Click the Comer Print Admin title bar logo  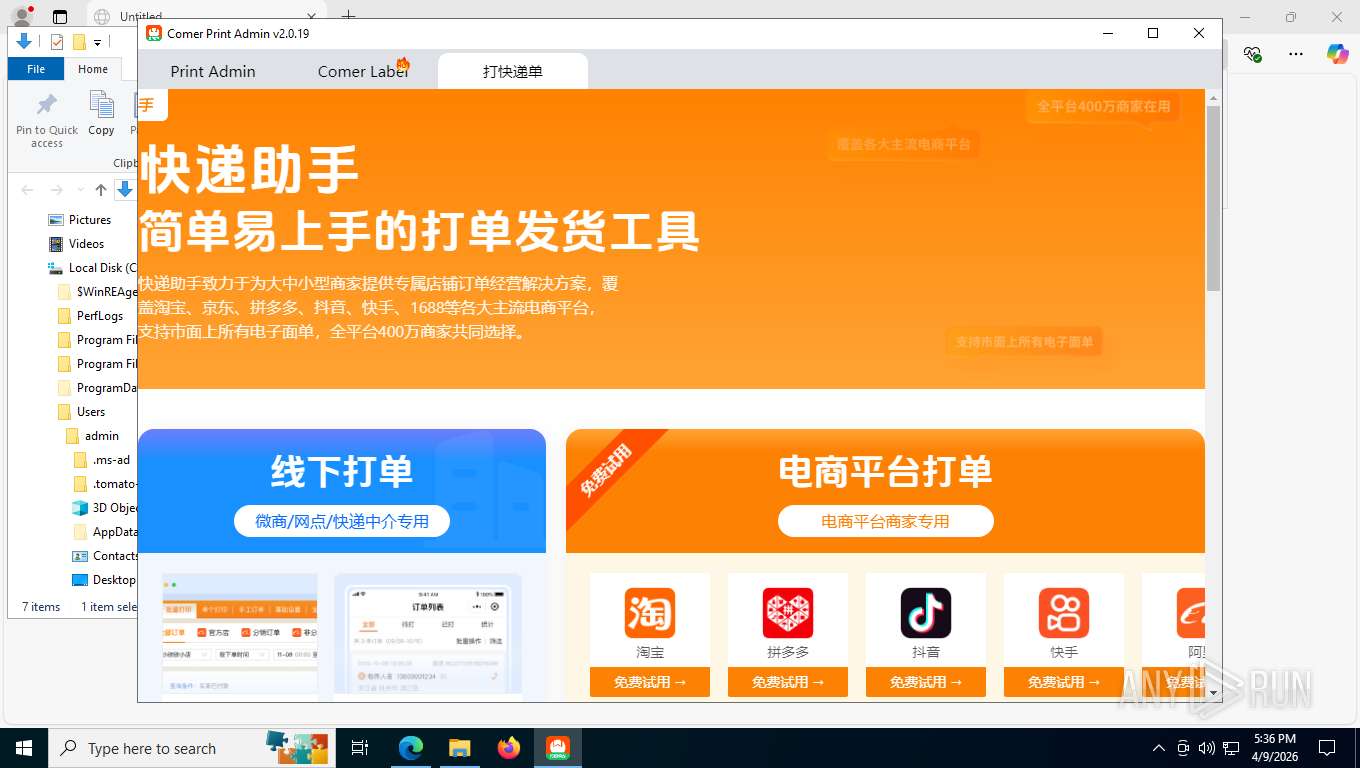coord(154,33)
